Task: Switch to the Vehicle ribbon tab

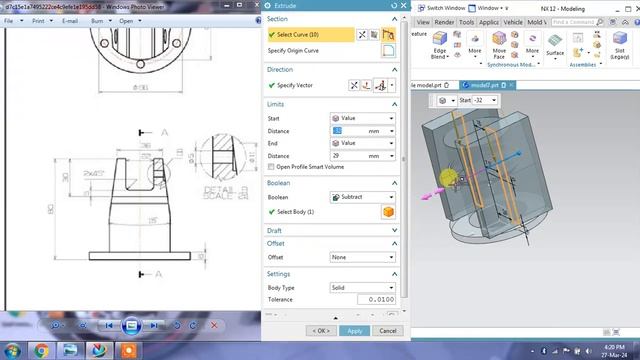Action: pyautogui.click(x=513, y=22)
